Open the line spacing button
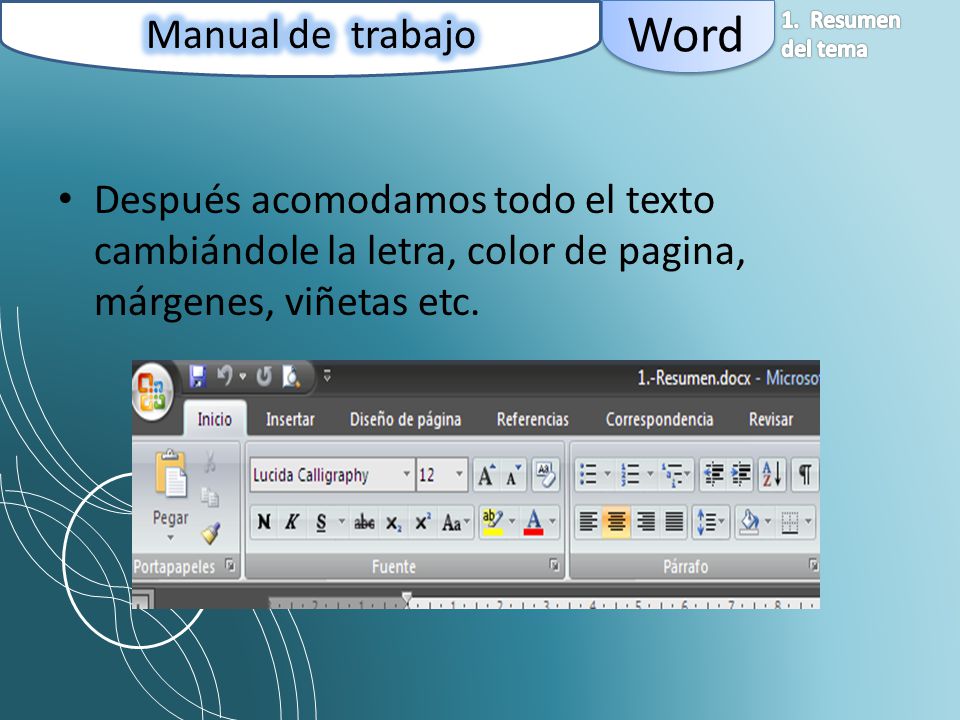 point(710,522)
